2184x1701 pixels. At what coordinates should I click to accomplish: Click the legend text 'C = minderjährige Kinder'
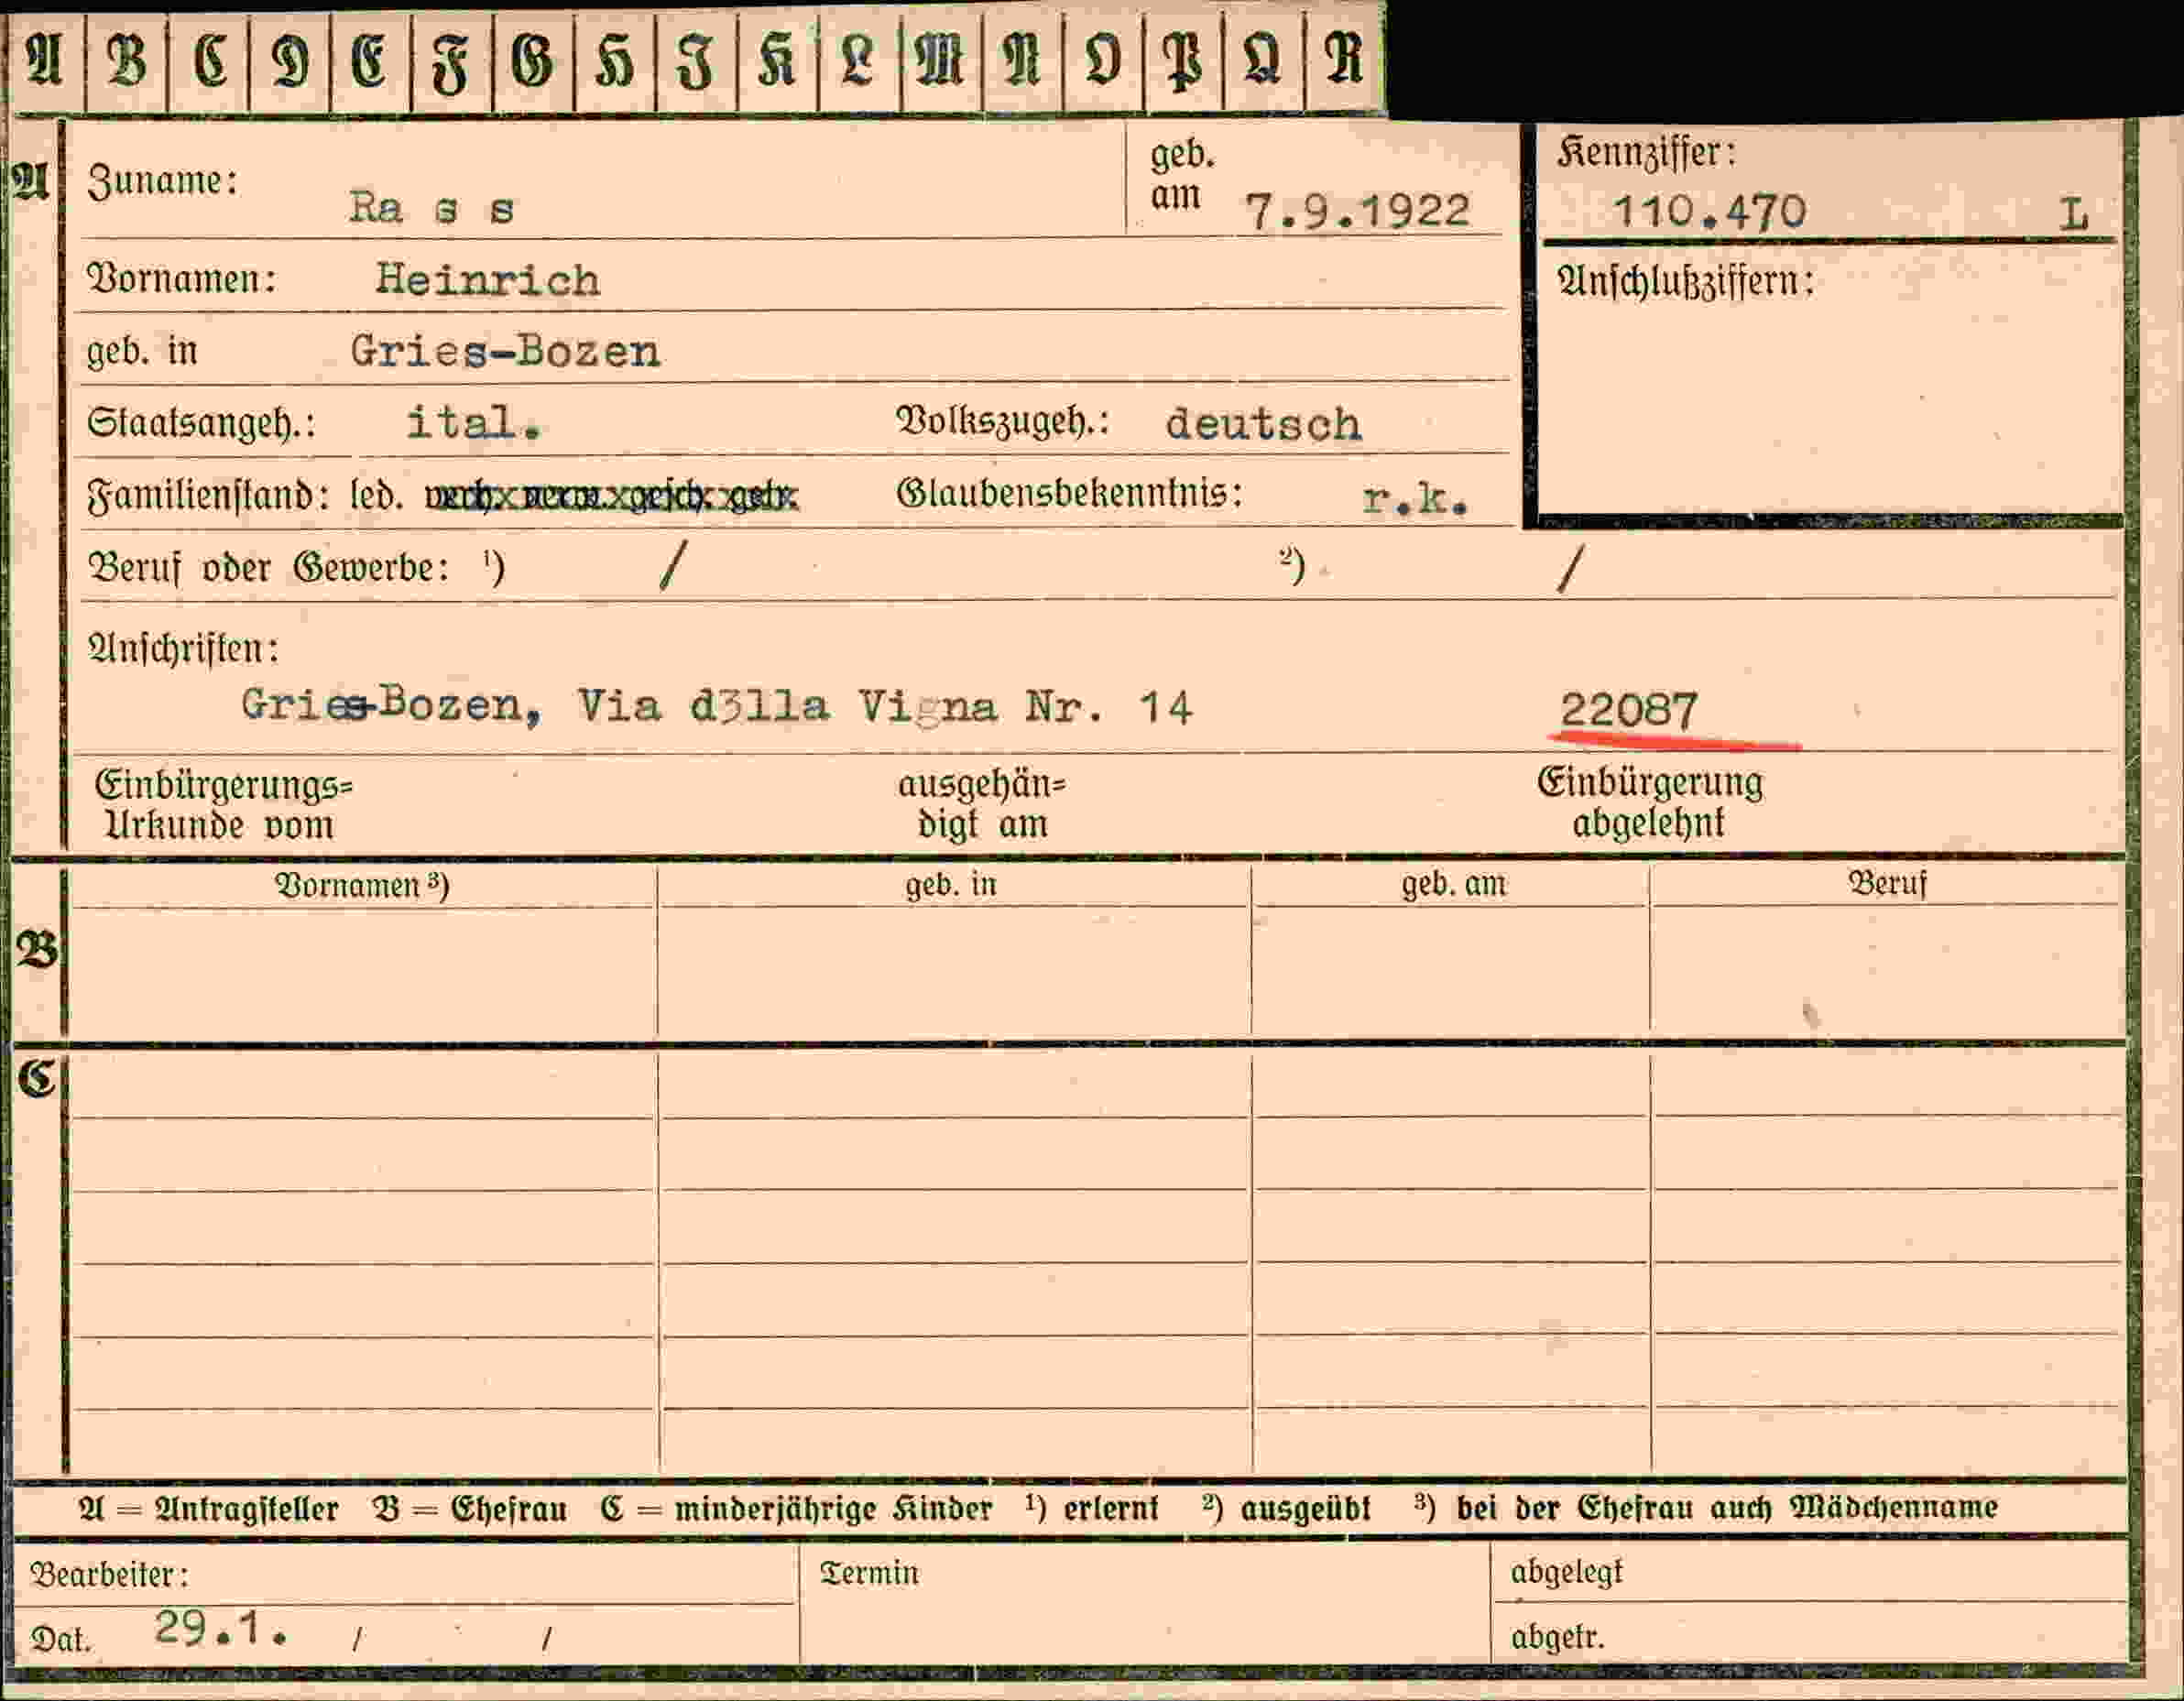[x=796, y=1508]
